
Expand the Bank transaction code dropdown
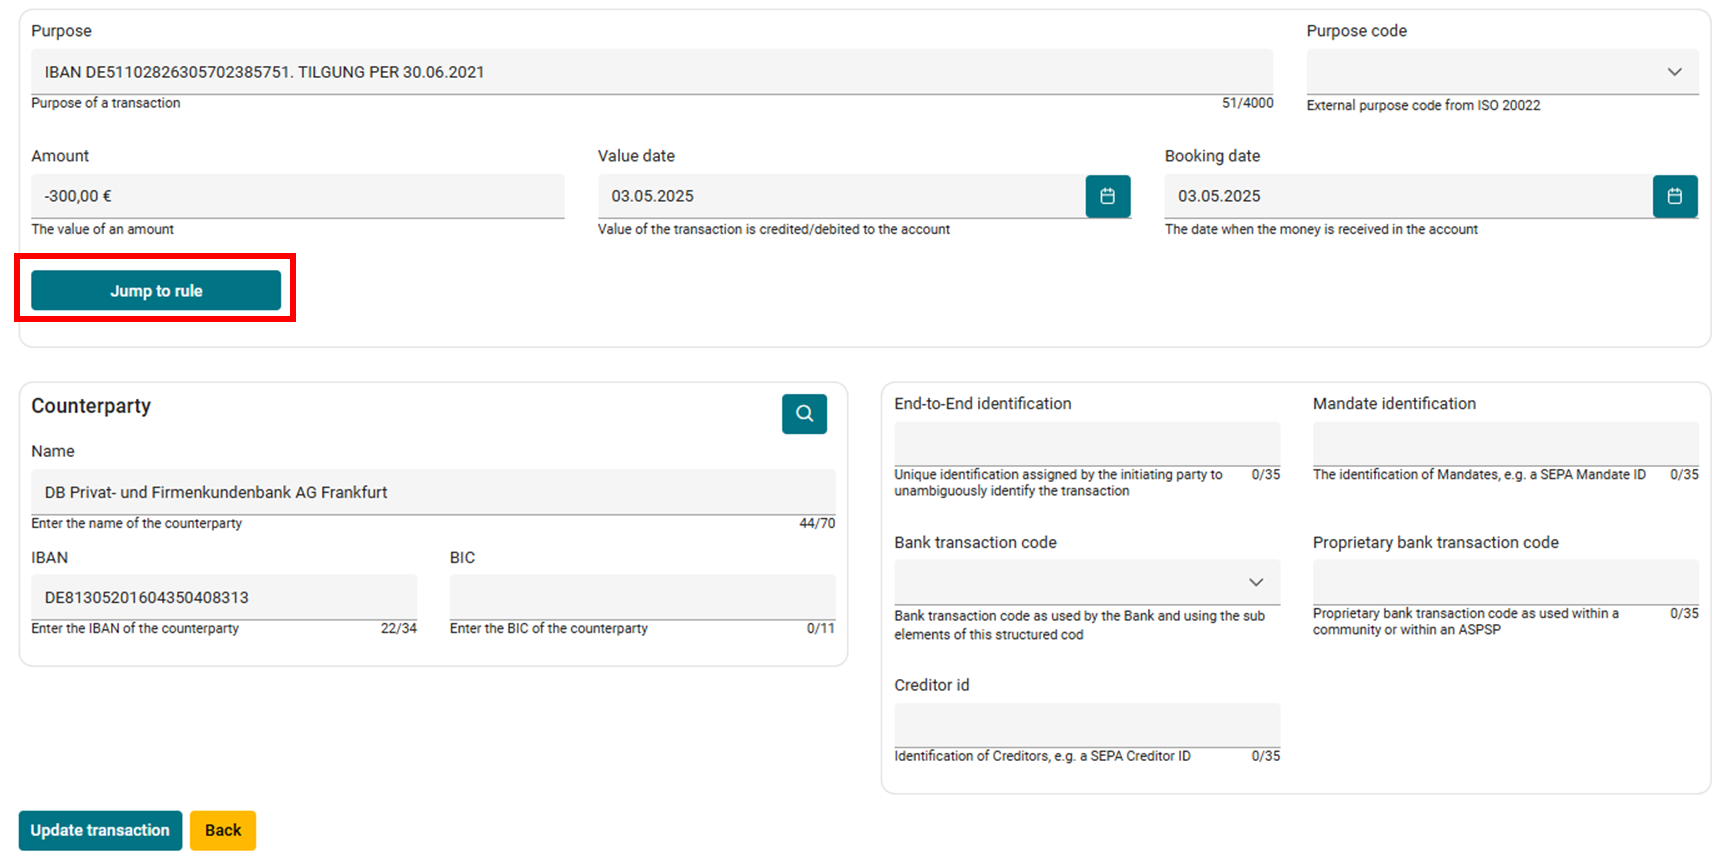(1085, 582)
